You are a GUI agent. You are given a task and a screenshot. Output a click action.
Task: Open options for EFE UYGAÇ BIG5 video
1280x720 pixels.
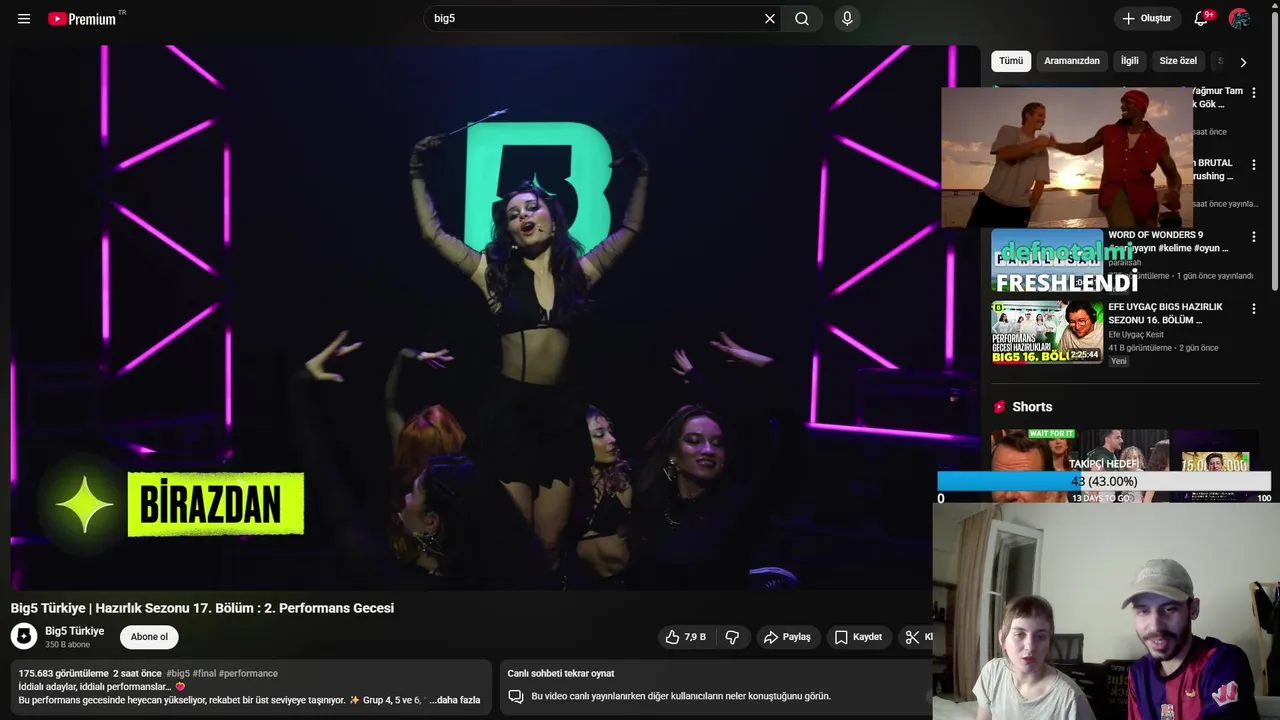[x=1254, y=309]
